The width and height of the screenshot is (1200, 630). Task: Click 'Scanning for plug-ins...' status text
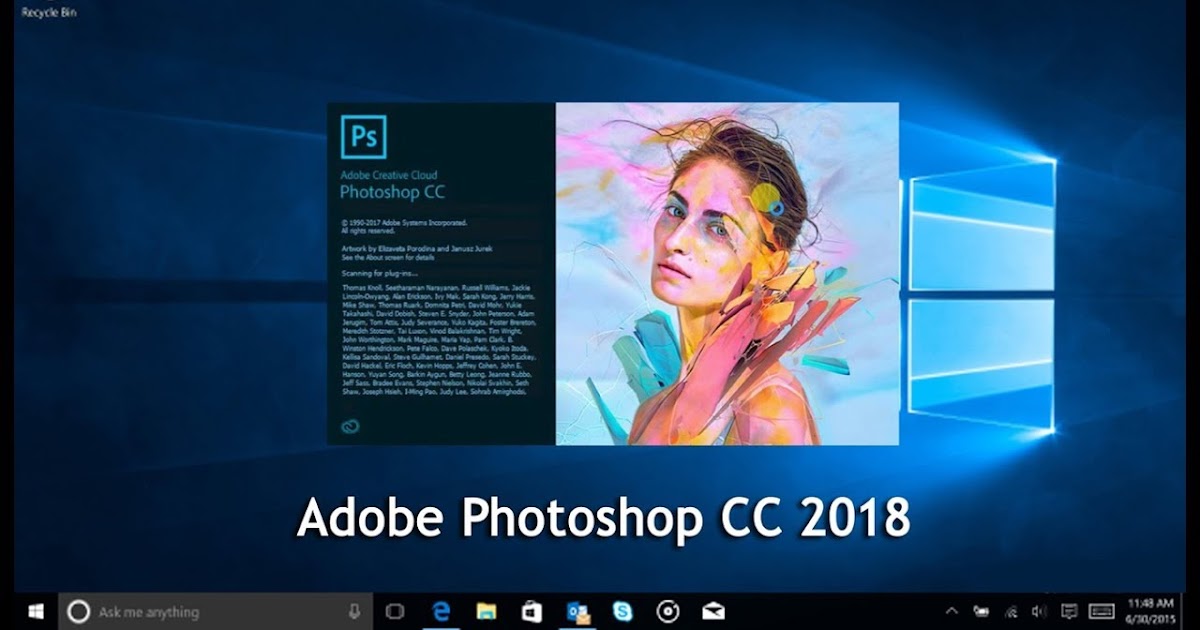click(379, 271)
